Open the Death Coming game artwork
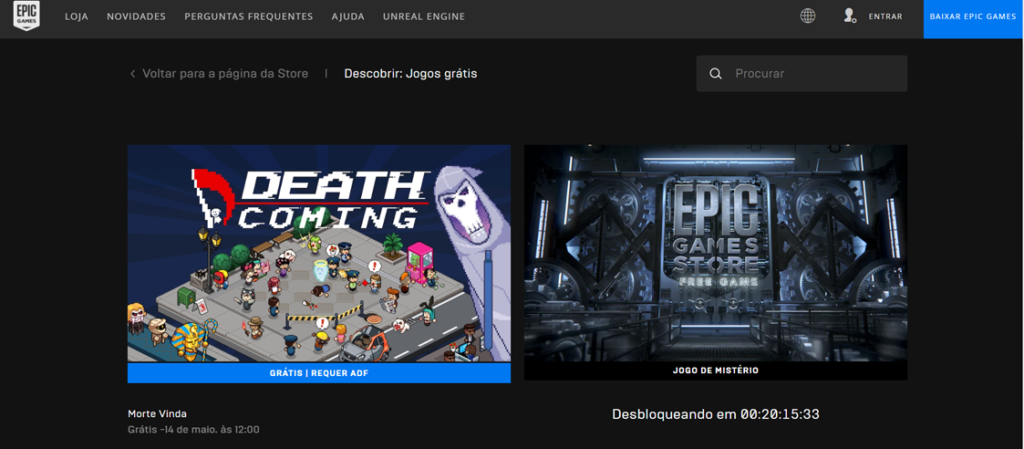1024x449 pixels. 319,252
